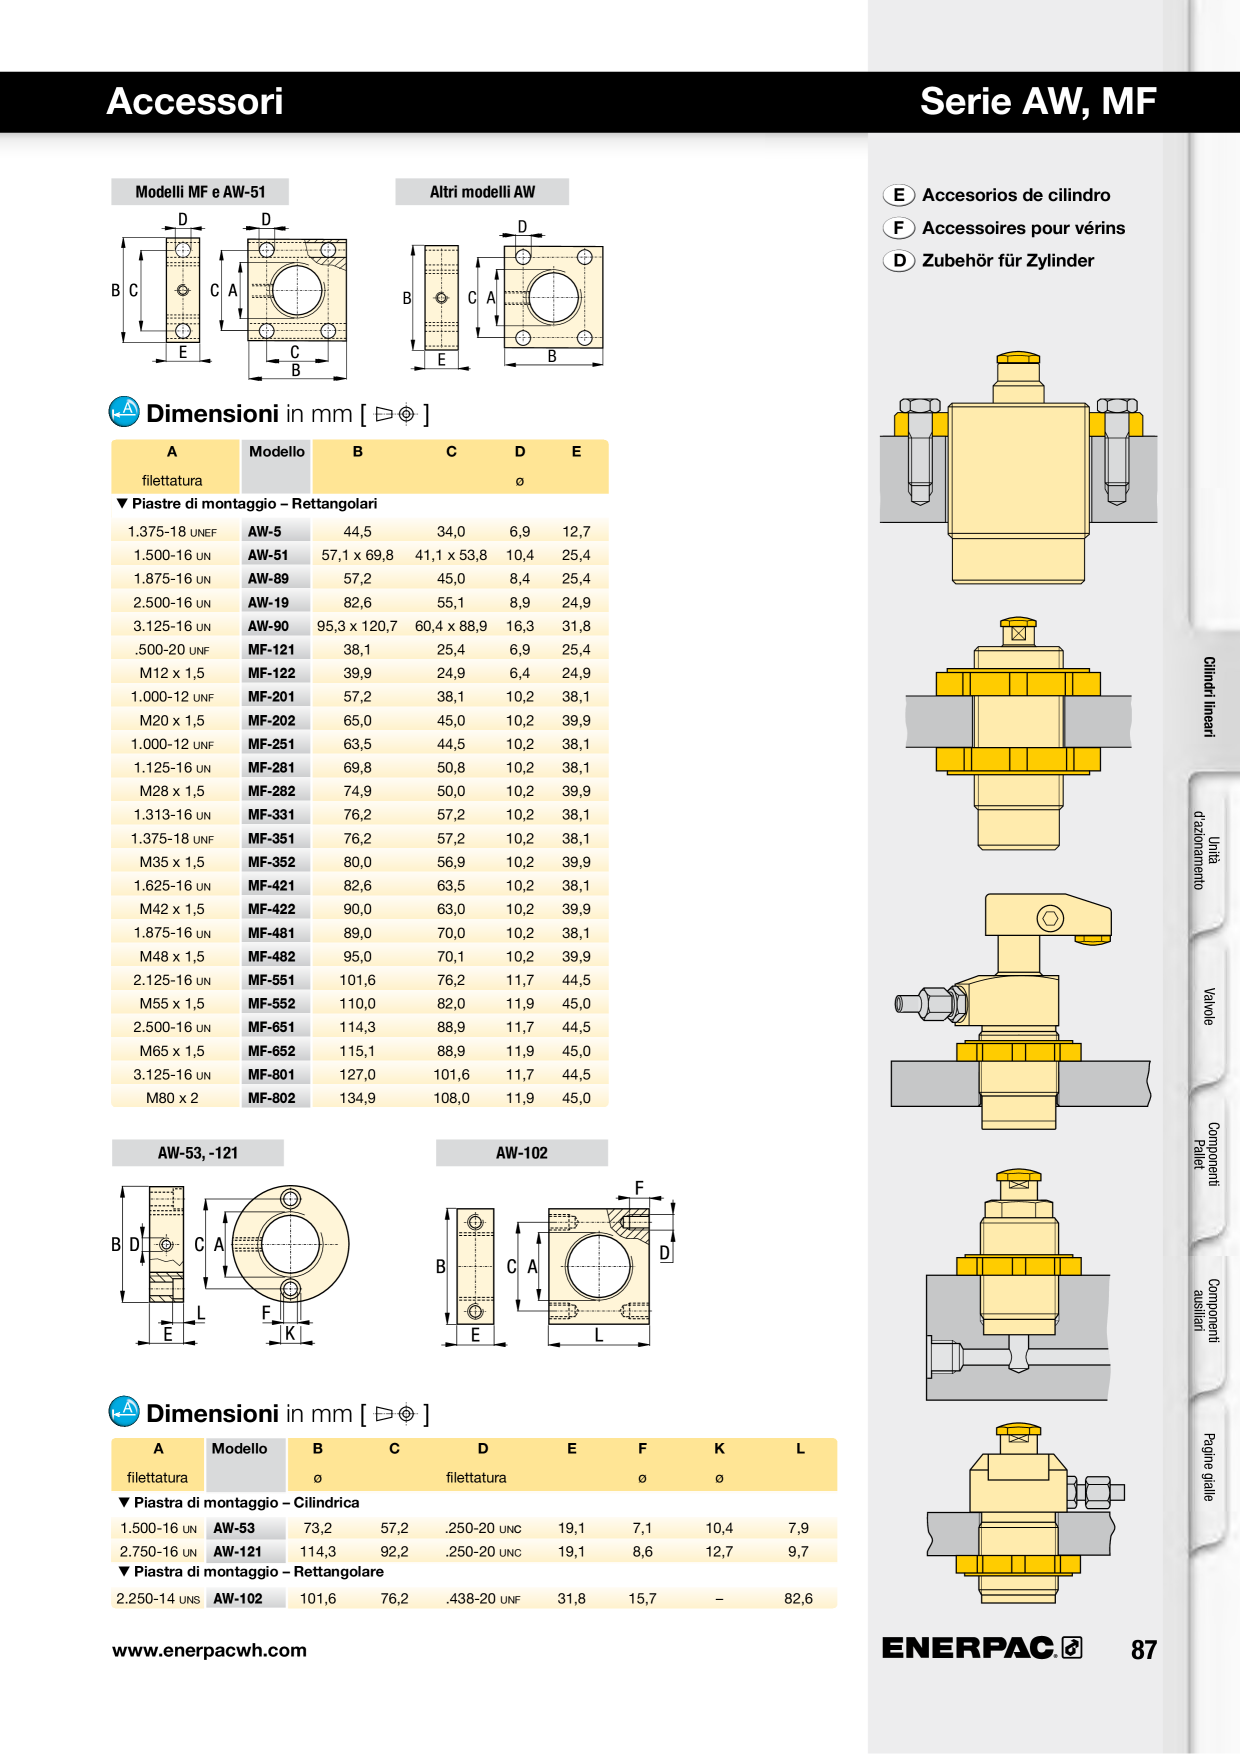
Task: Click the Accessoires pour vérins text
Action: 1023,228
